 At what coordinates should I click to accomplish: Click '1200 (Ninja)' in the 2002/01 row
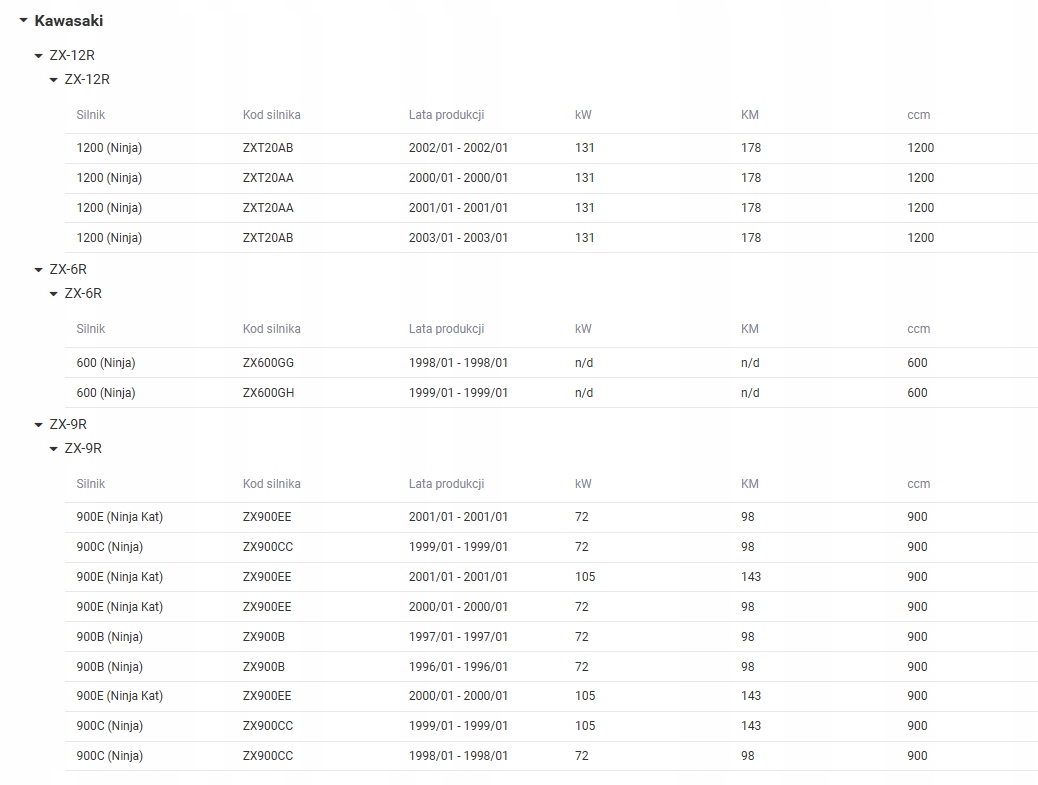pos(109,148)
